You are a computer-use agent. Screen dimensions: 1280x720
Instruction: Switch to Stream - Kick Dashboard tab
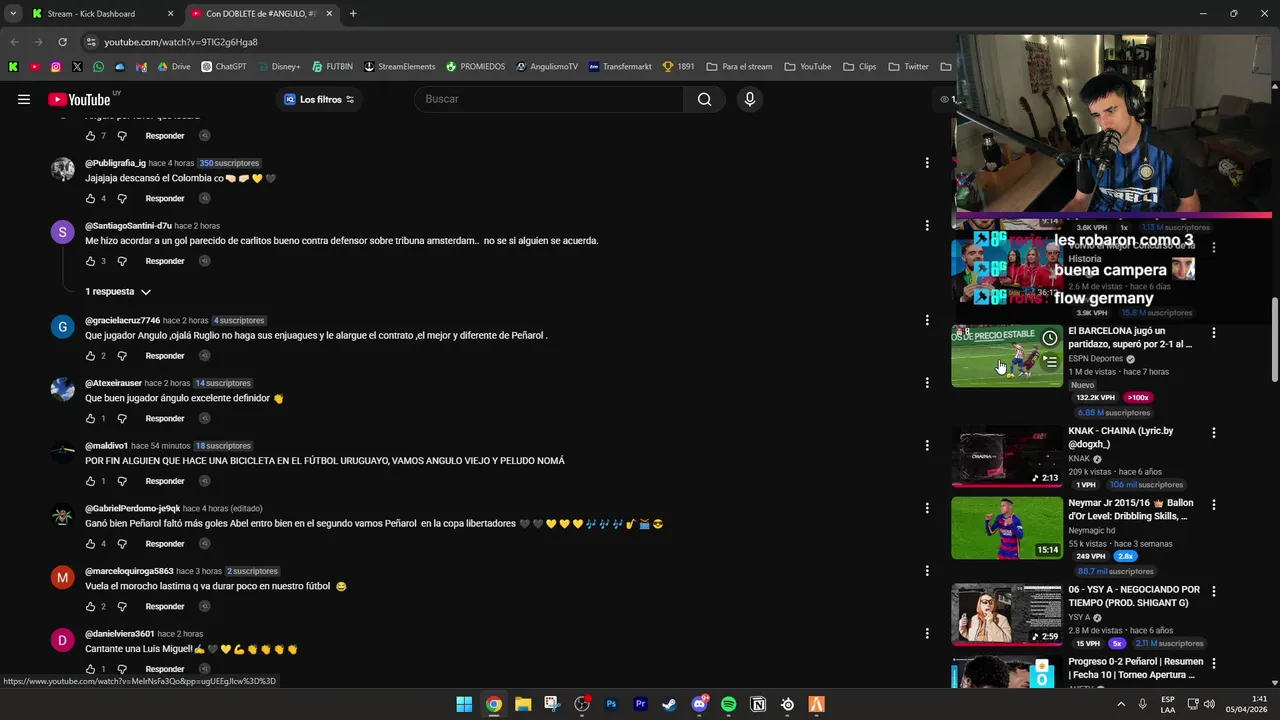[x=100, y=14]
